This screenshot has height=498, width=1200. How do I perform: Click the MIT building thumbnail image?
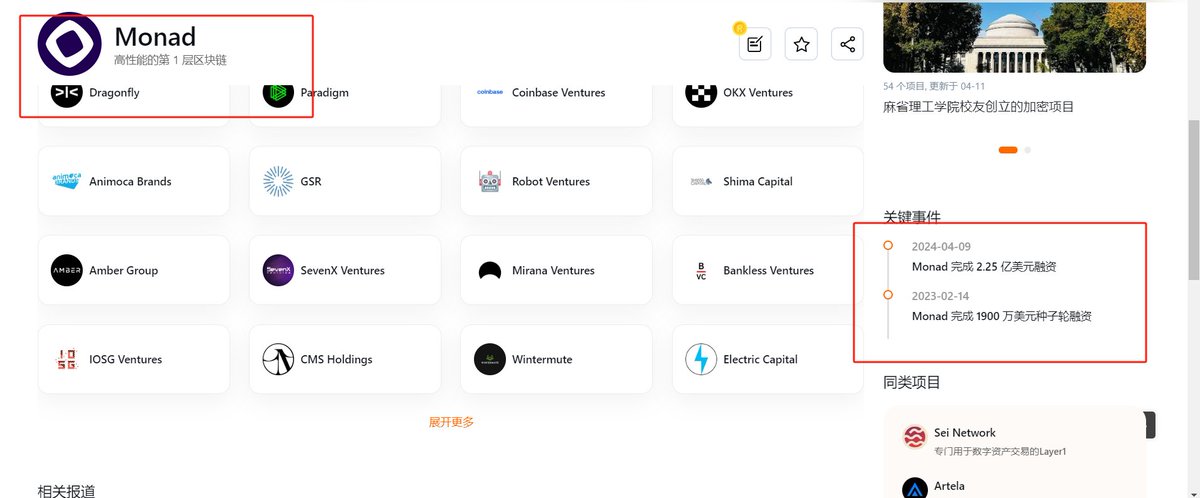click(1014, 36)
